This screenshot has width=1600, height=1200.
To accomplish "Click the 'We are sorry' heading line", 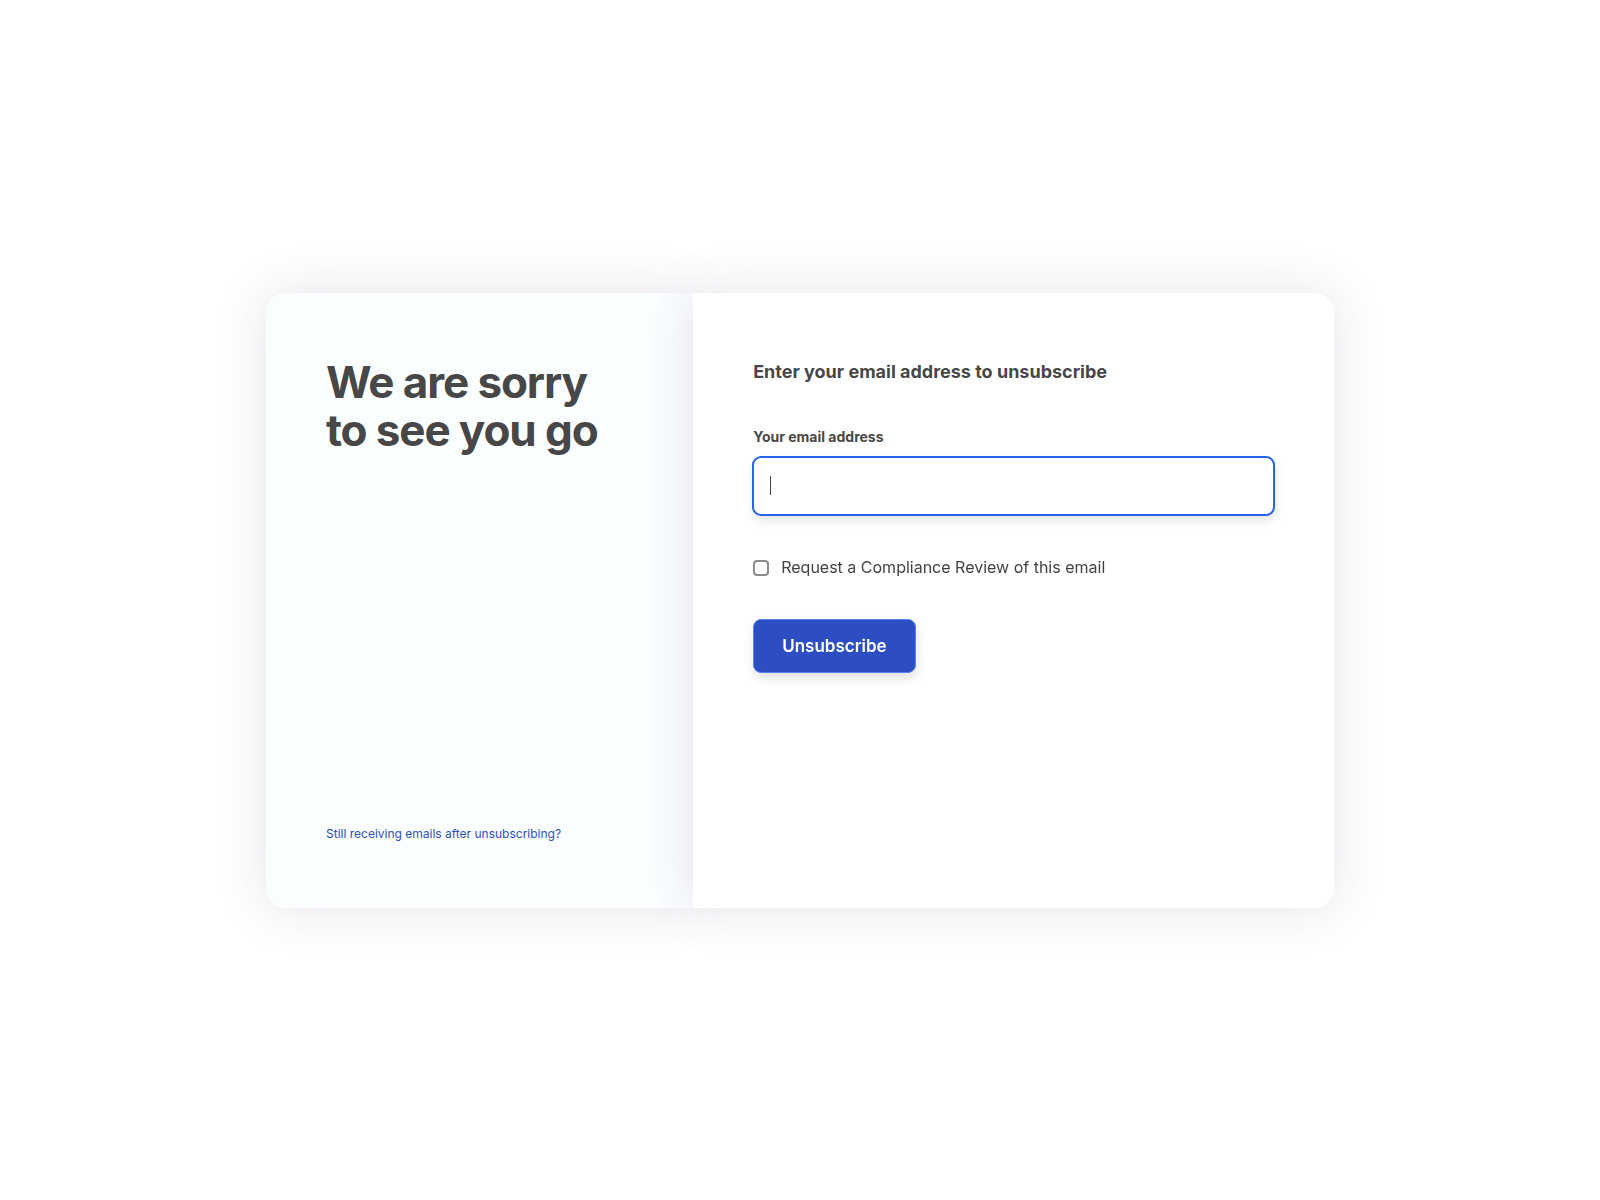I will [457, 383].
